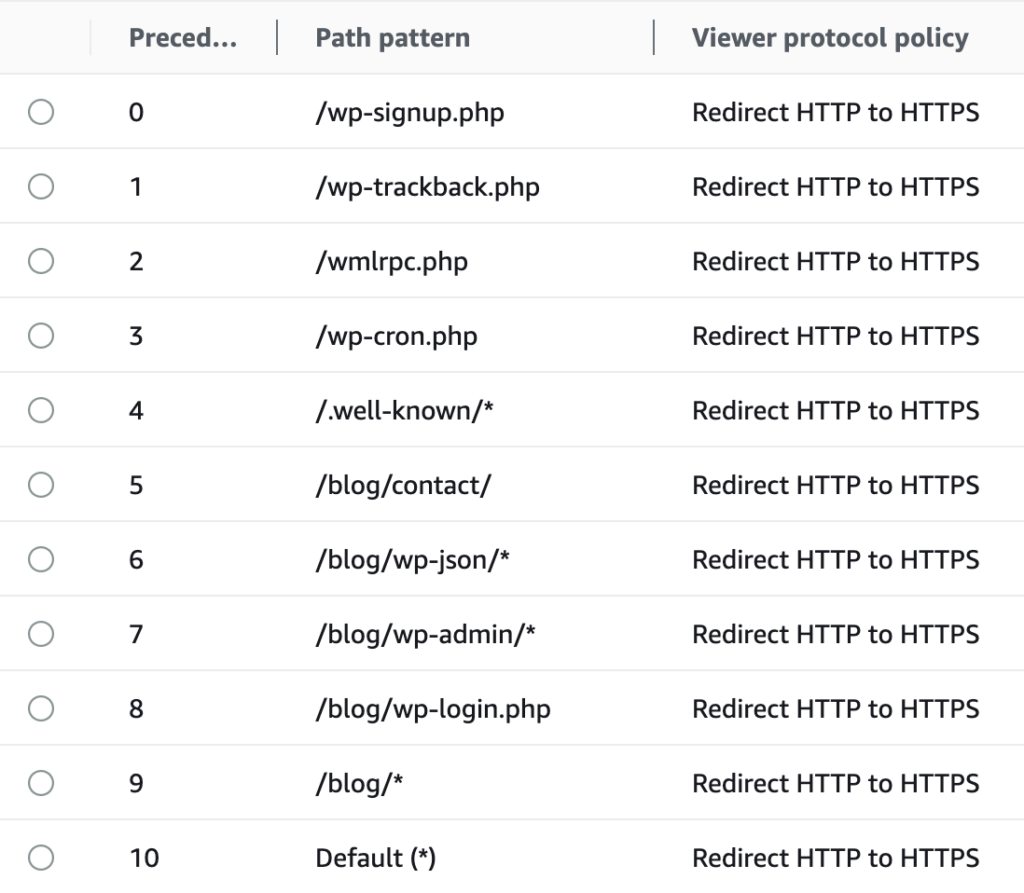Select the /blog/wp-admin/* behavior radio button

[41, 634]
